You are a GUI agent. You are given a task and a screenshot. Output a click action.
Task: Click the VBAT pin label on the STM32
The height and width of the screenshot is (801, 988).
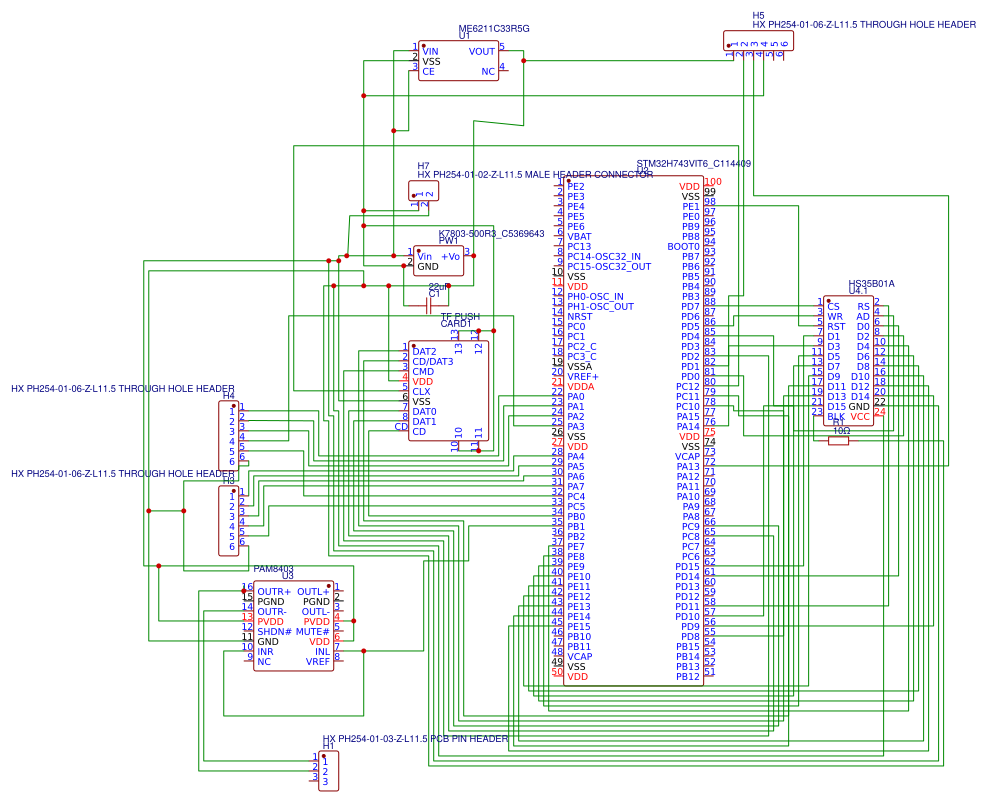(x=579, y=236)
